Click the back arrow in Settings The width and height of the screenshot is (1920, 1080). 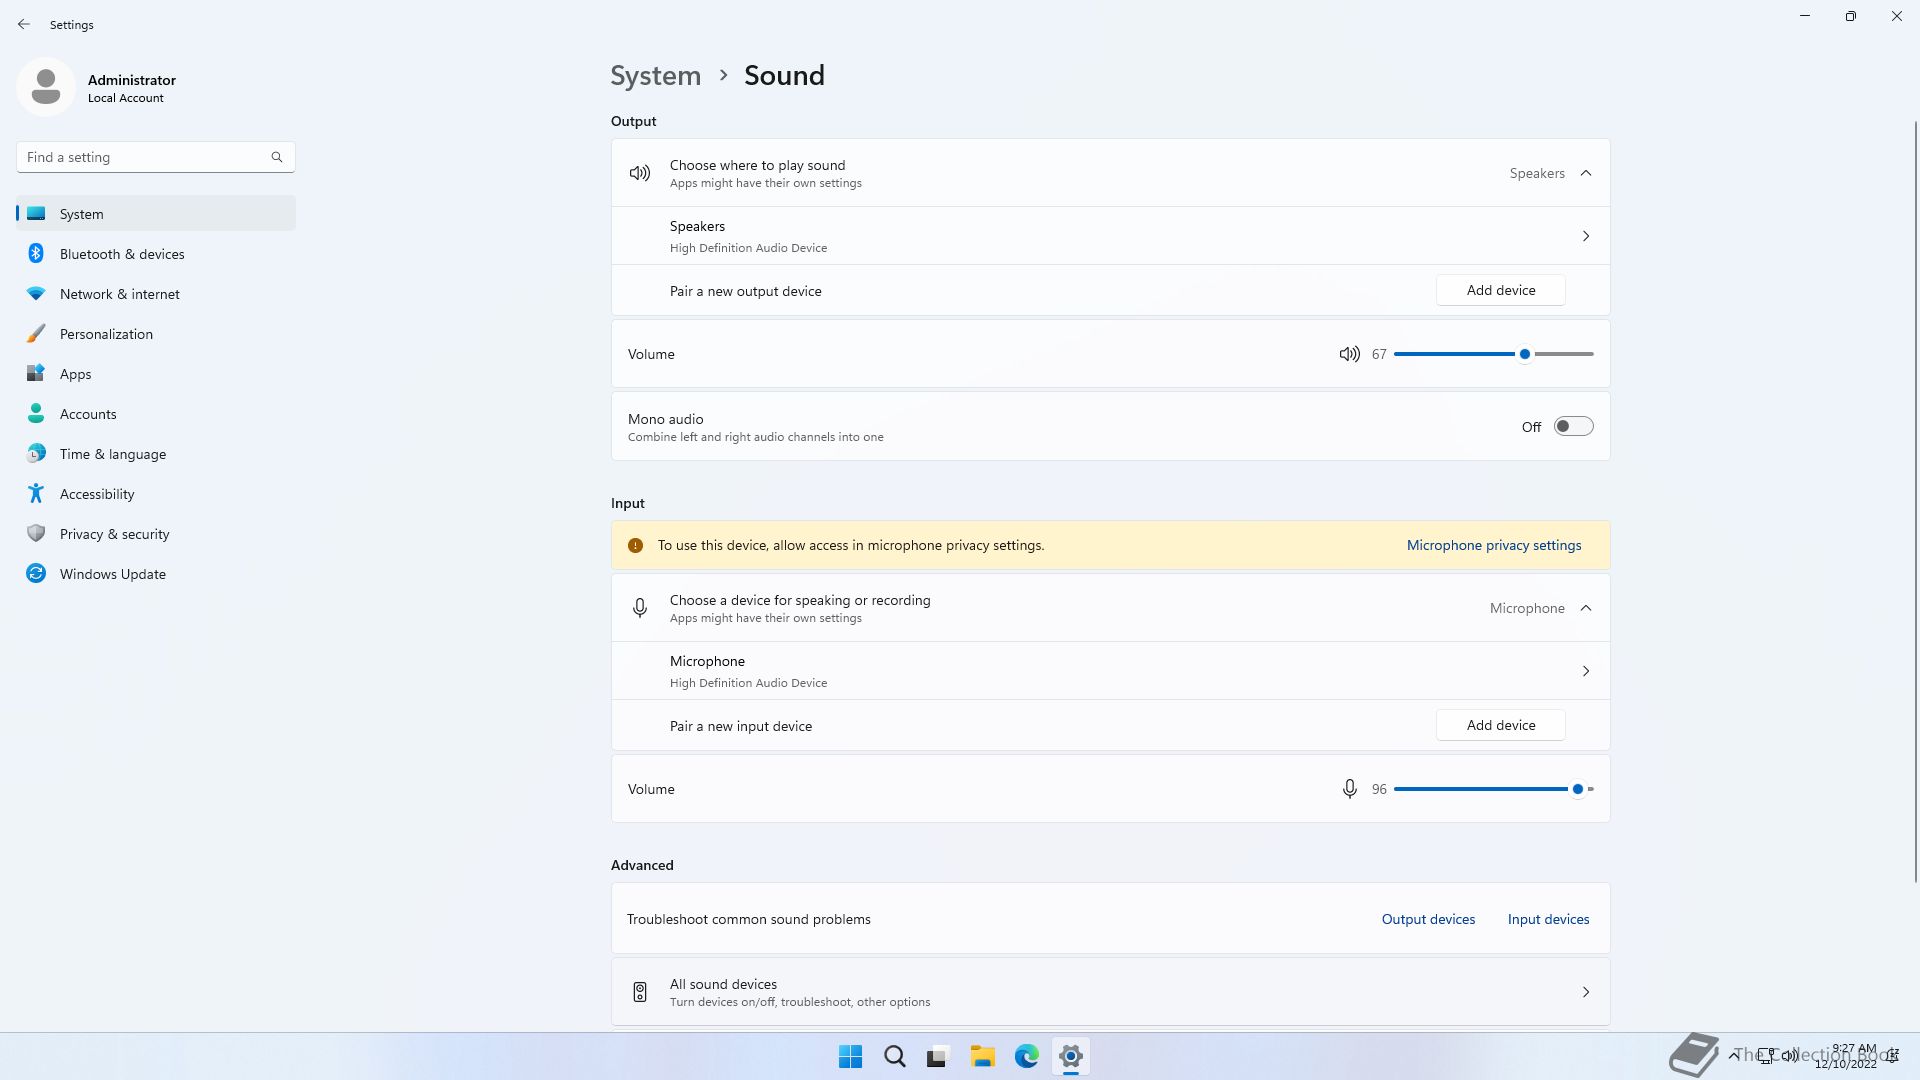[24, 24]
